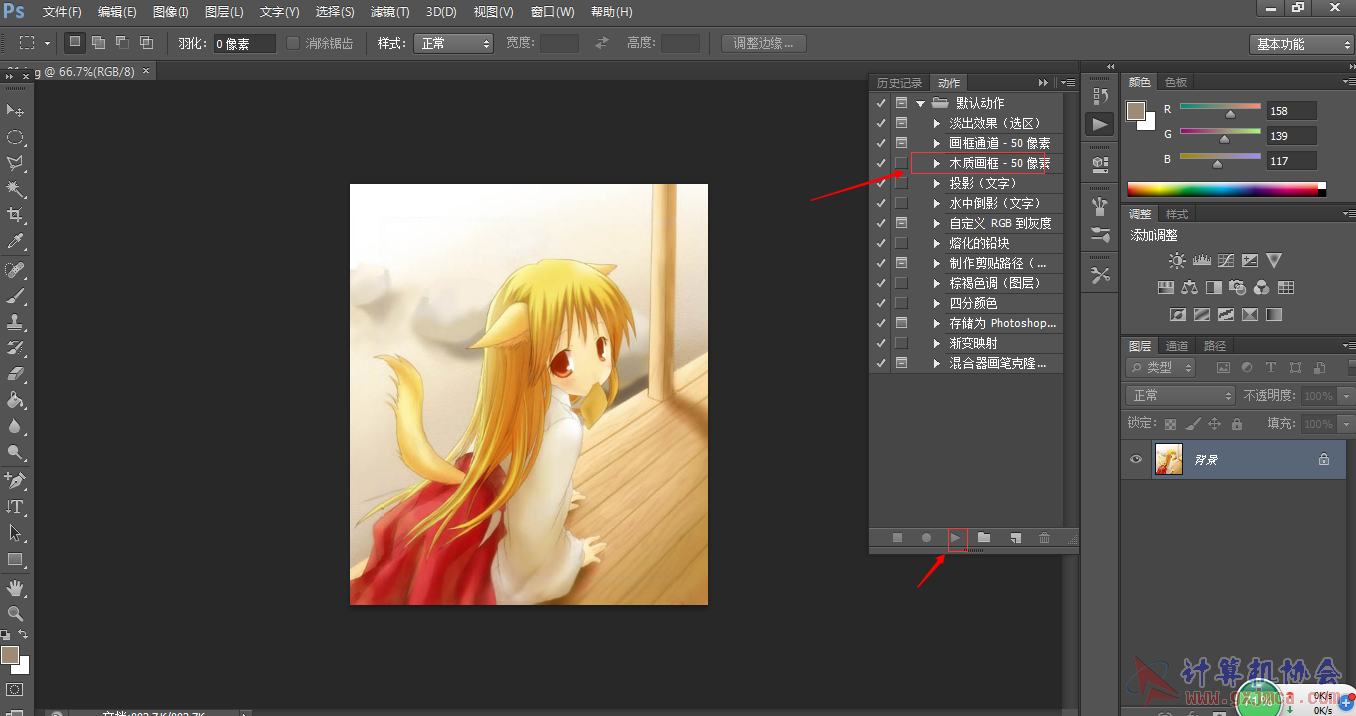
Task: Adjust the R color slider
Action: pos(1230,114)
